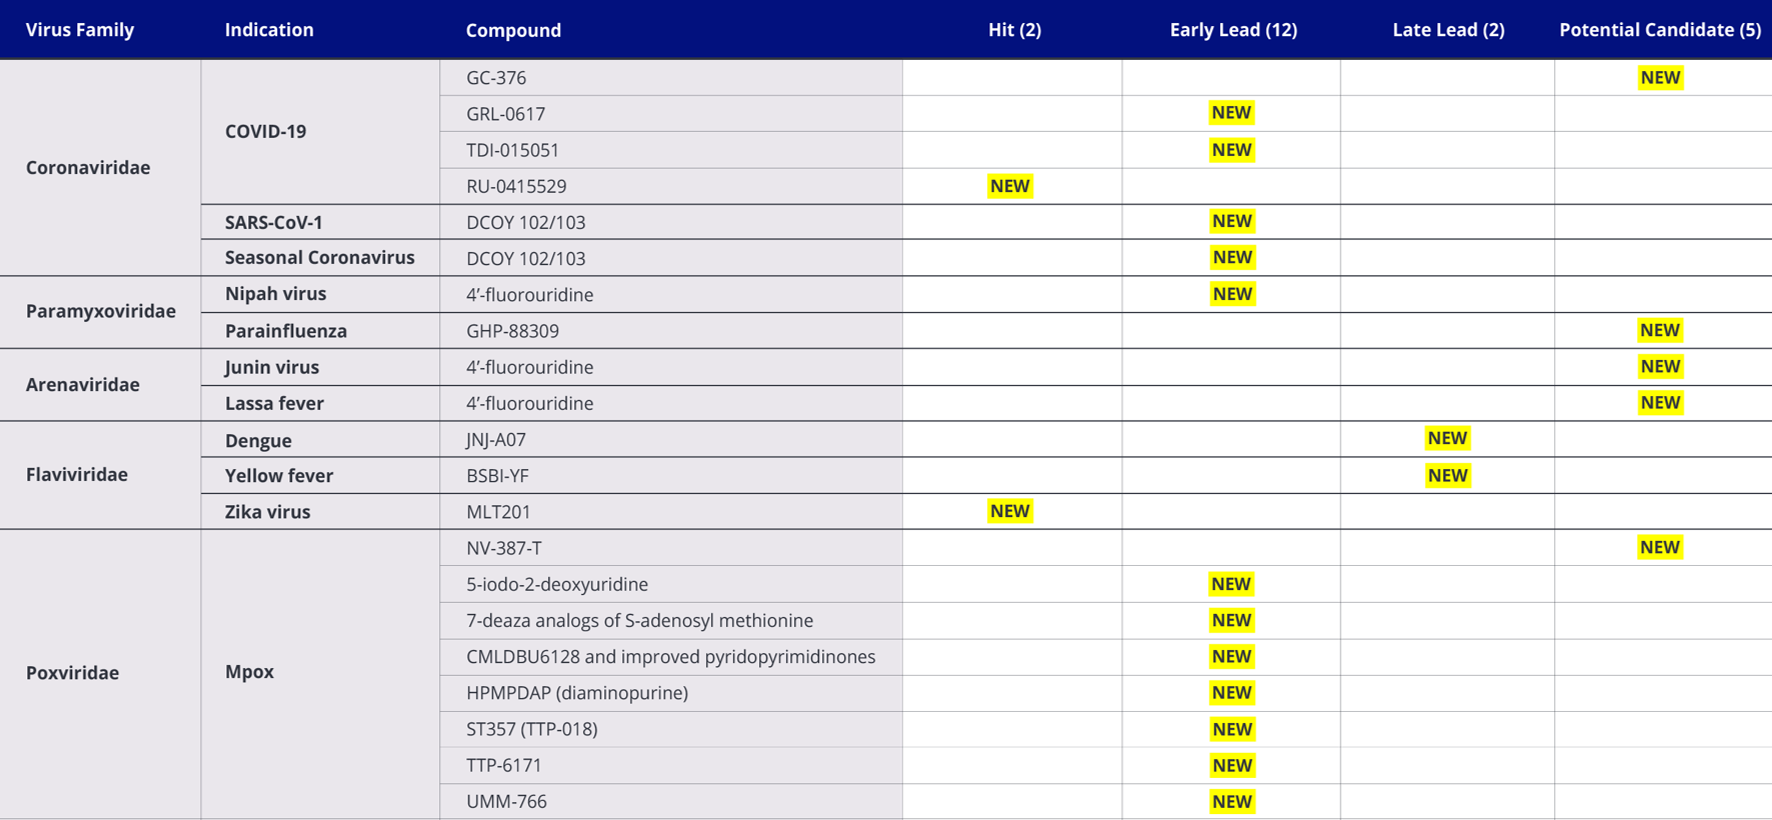Click DCOY 102/103 in the Seasonal Coronavirus row
The width and height of the screenshot is (1772, 820).
pyautogui.click(x=526, y=258)
